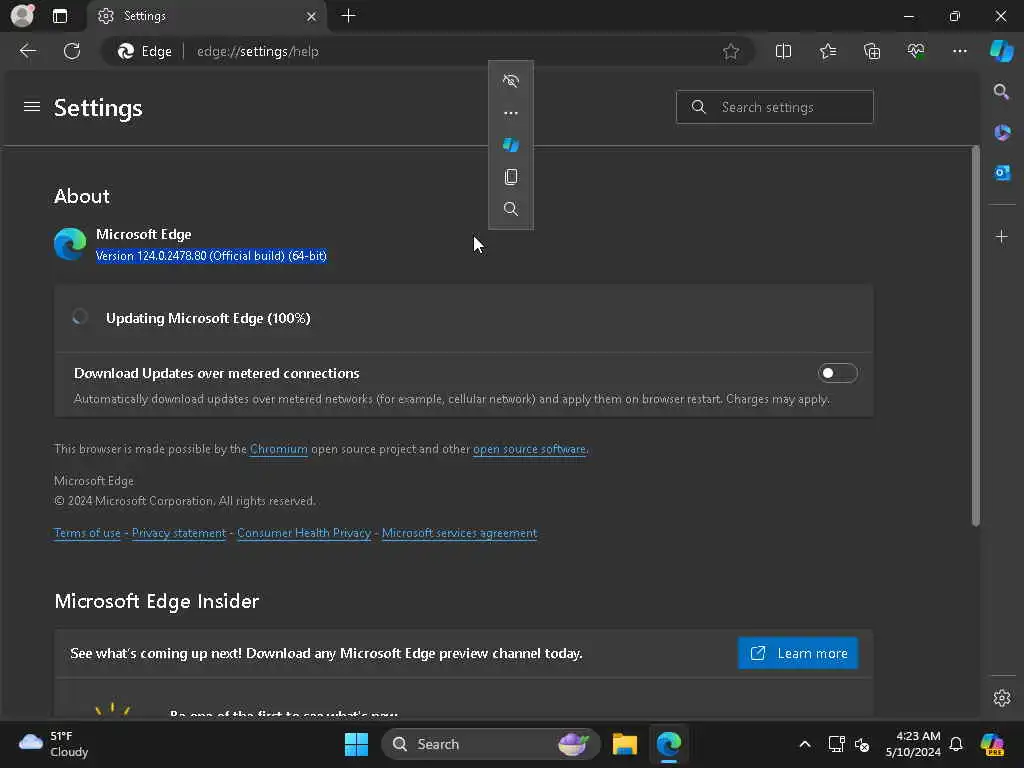Open the network status tray icon
This screenshot has width=1024, height=768.
(x=836, y=744)
